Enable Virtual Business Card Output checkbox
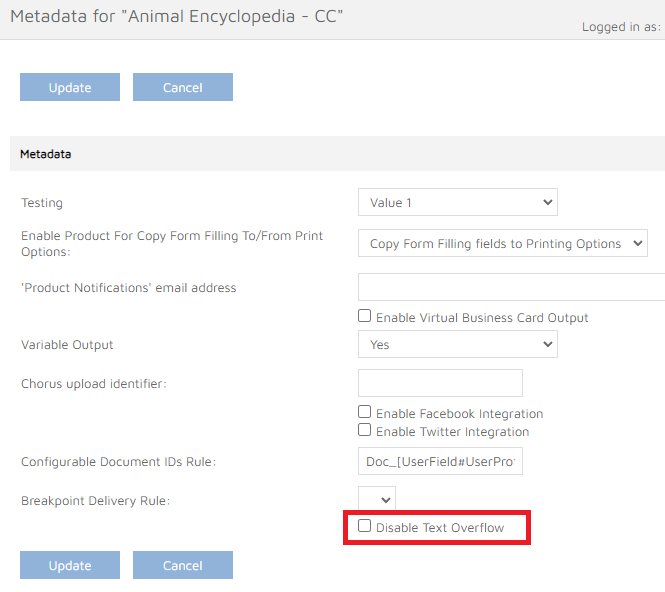665x592 pixels. click(365, 317)
